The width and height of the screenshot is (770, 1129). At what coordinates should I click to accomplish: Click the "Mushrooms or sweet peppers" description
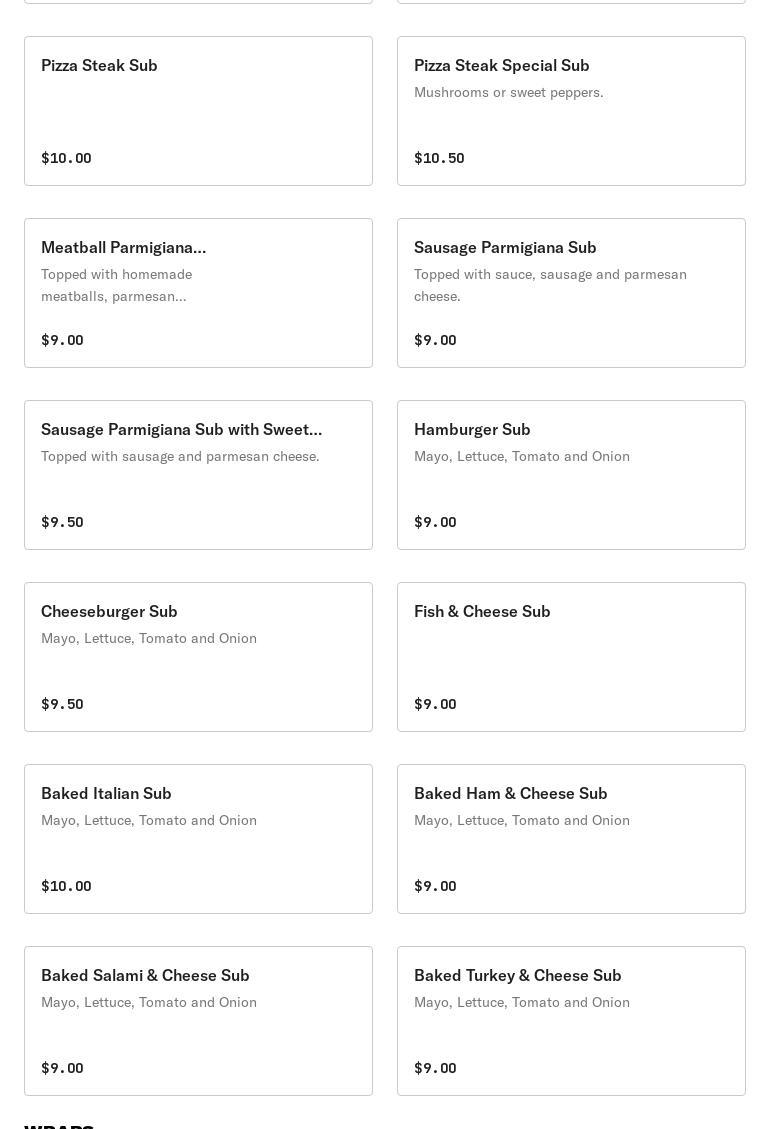[508, 92]
